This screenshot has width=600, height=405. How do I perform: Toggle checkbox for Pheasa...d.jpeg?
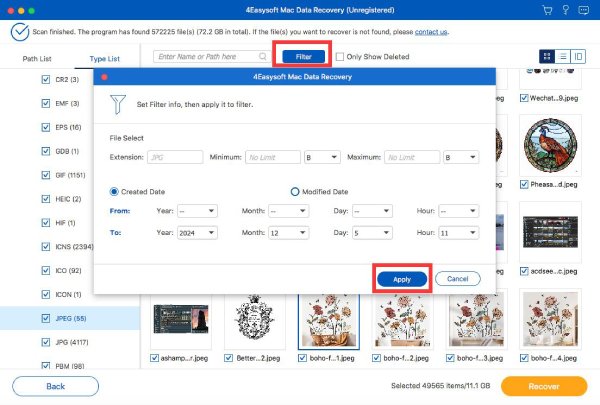[524, 185]
